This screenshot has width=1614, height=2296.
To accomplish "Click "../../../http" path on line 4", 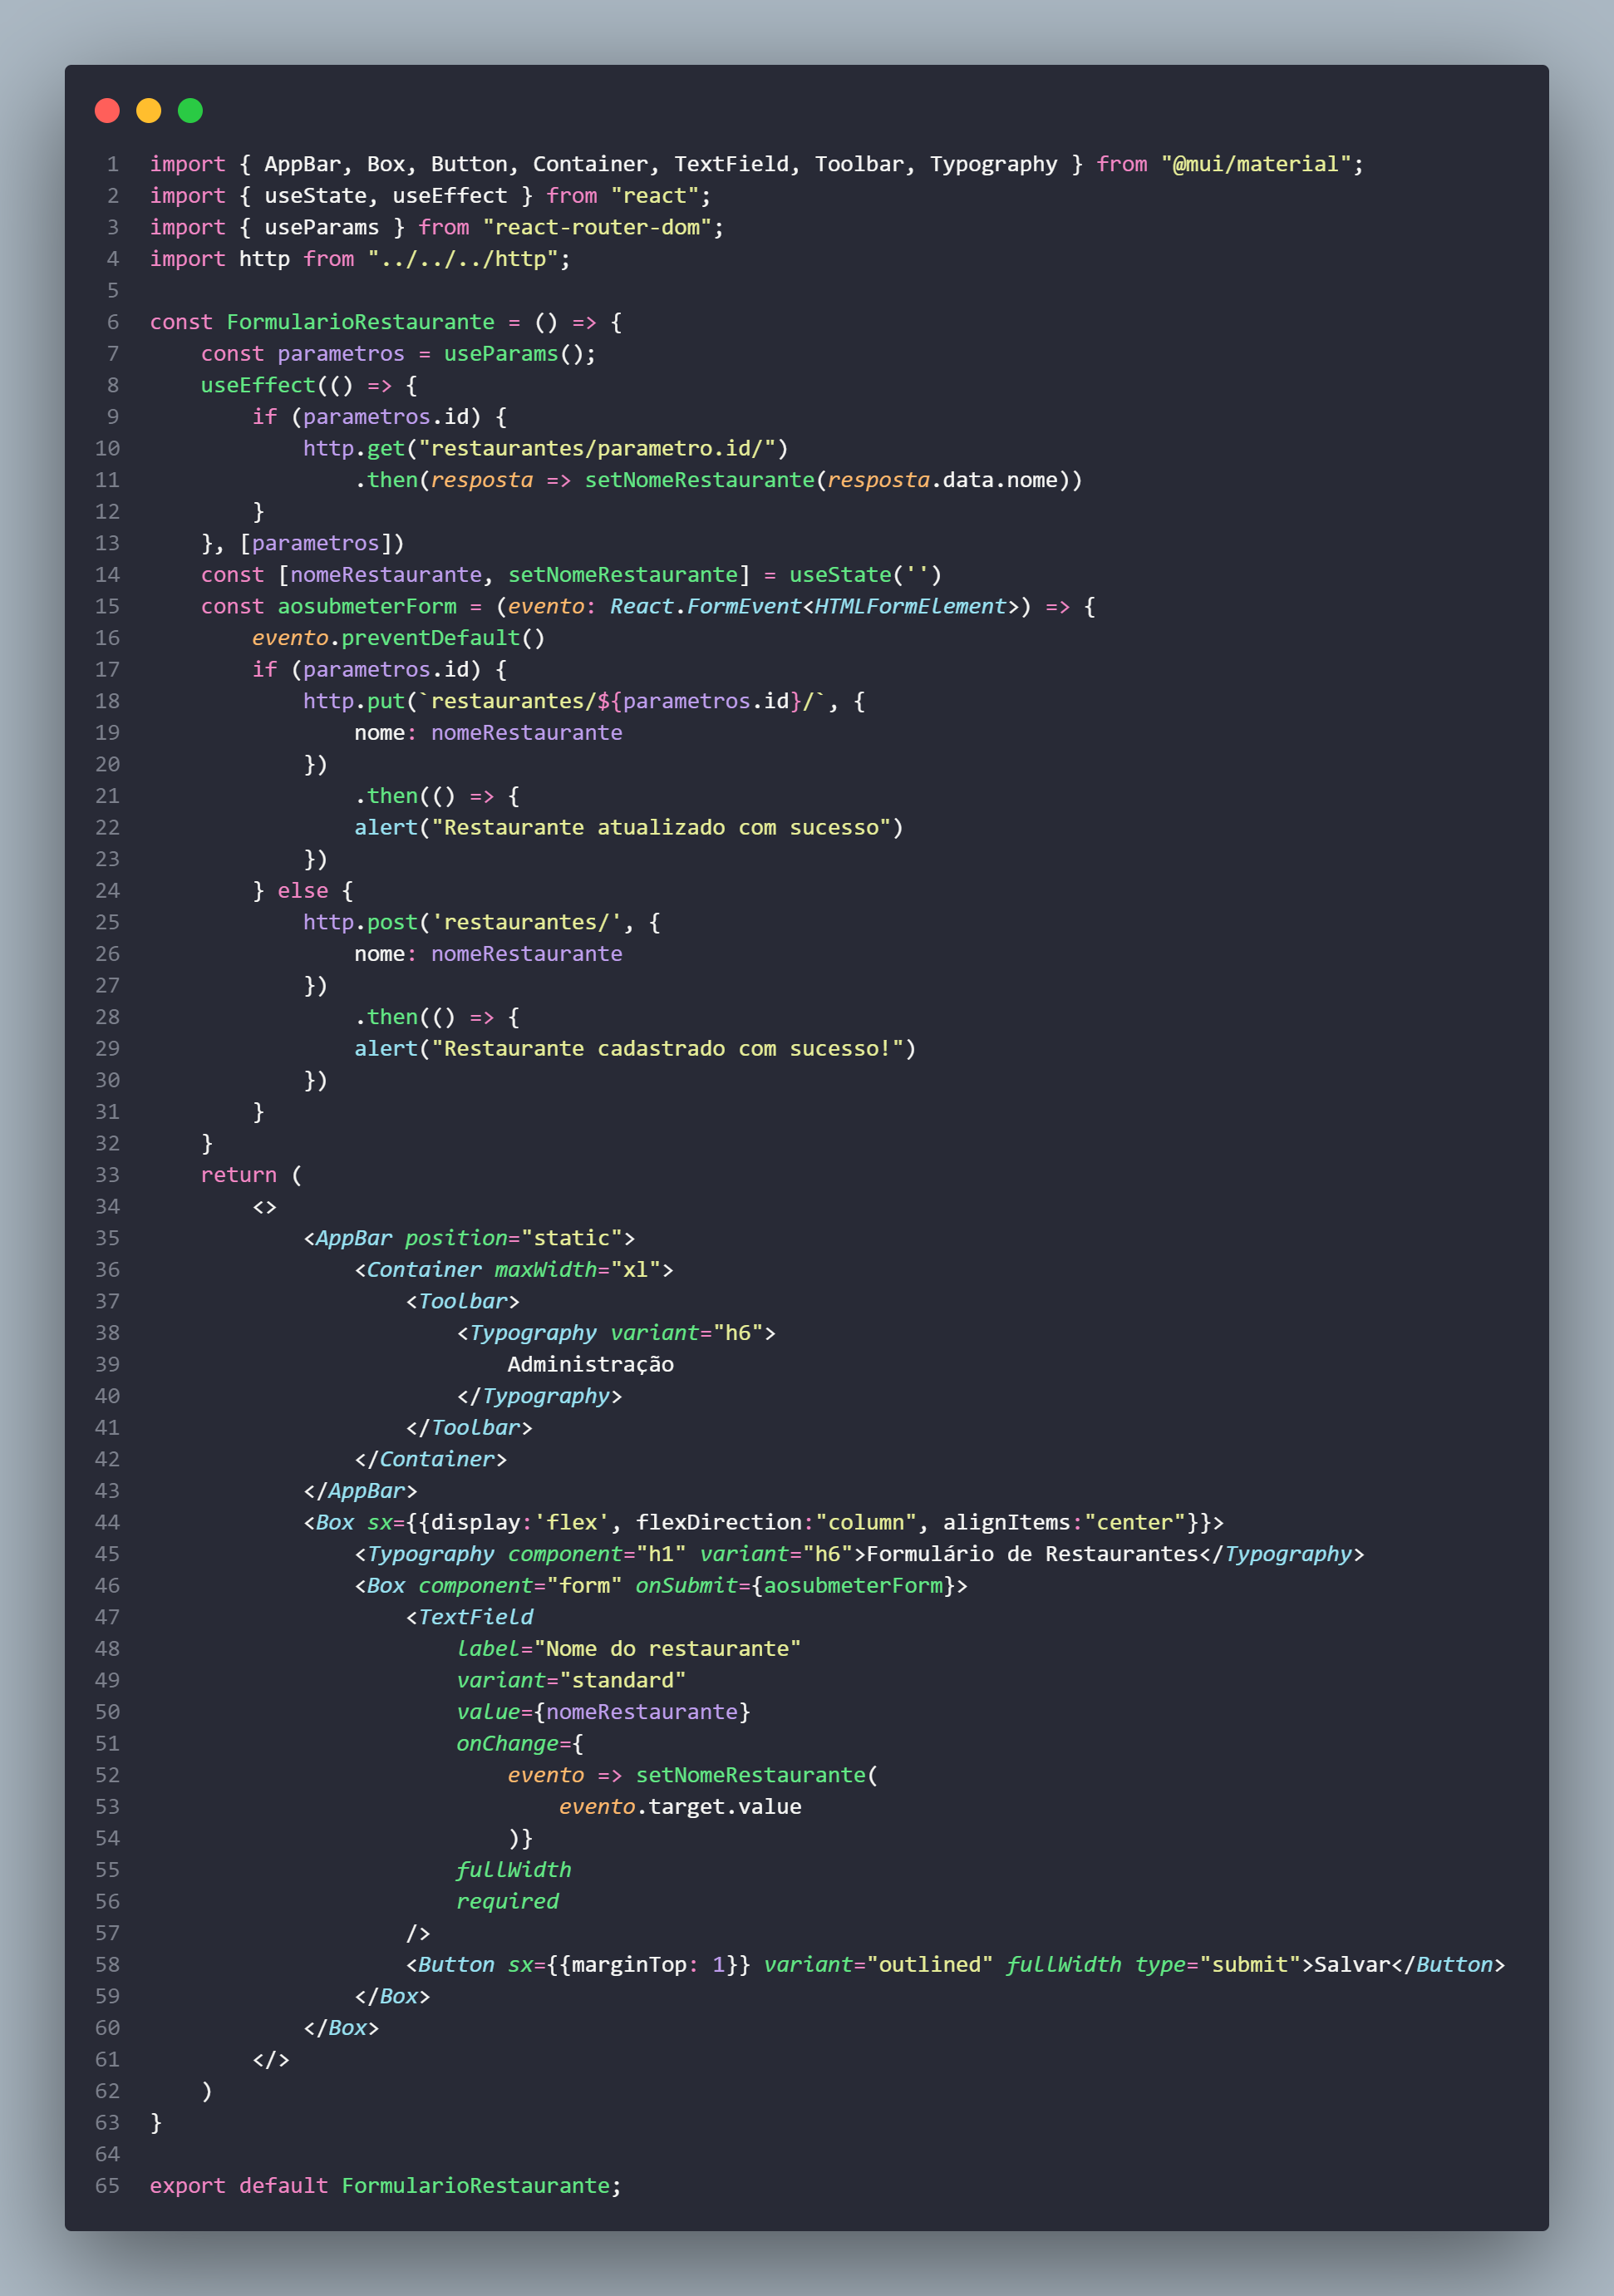I will [x=462, y=259].
